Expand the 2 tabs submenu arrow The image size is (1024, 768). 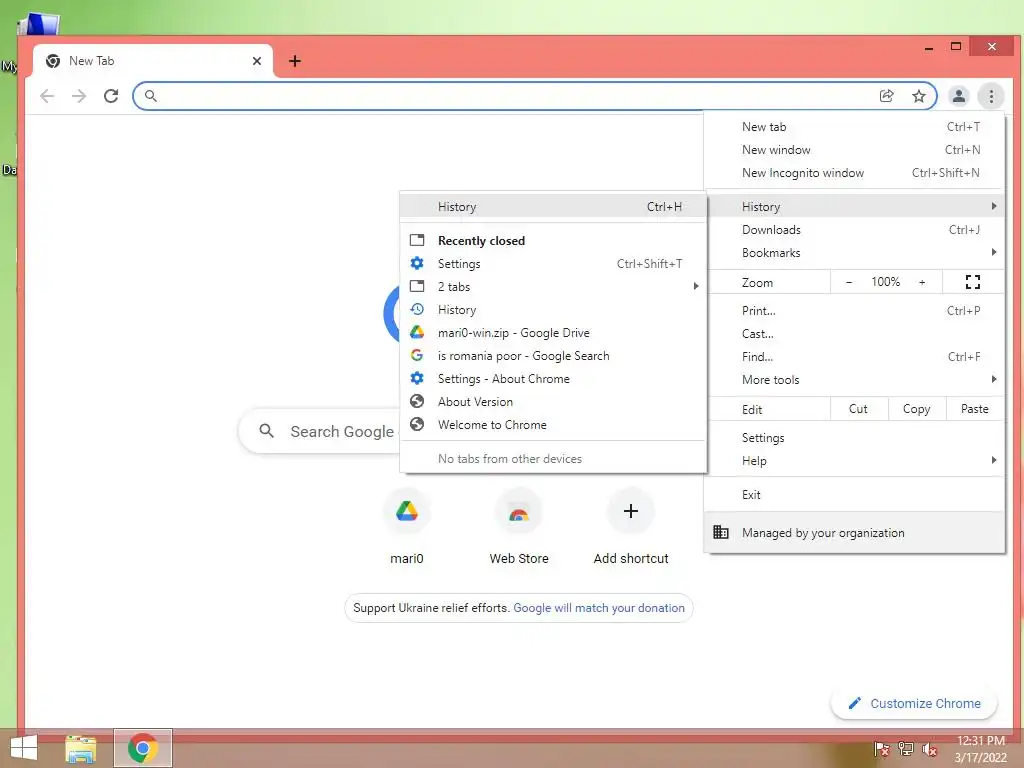[x=696, y=286]
